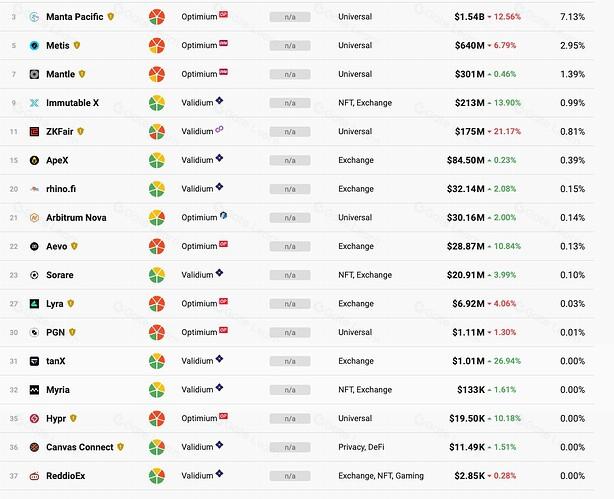Click the $1.54B value for Manta Pacific
This screenshot has width=614, height=499.
pyautogui.click(x=469, y=17)
